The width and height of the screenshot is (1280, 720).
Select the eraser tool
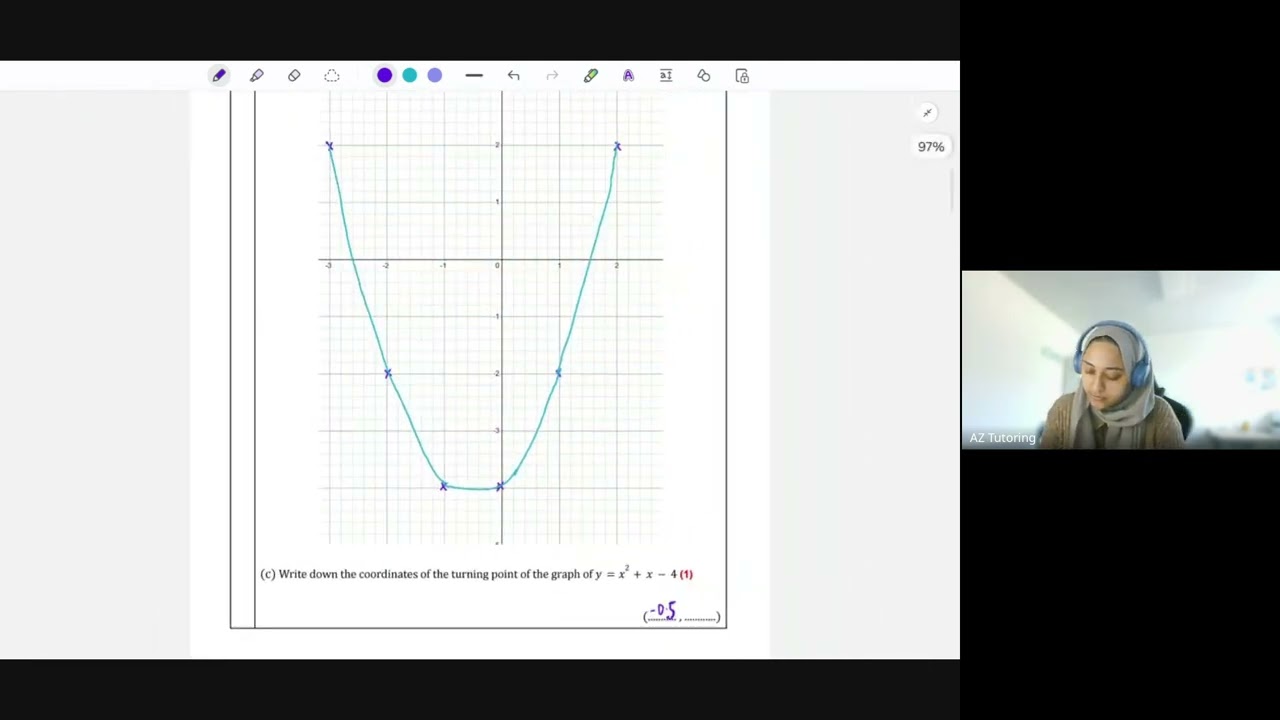click(x=294, y=76)
